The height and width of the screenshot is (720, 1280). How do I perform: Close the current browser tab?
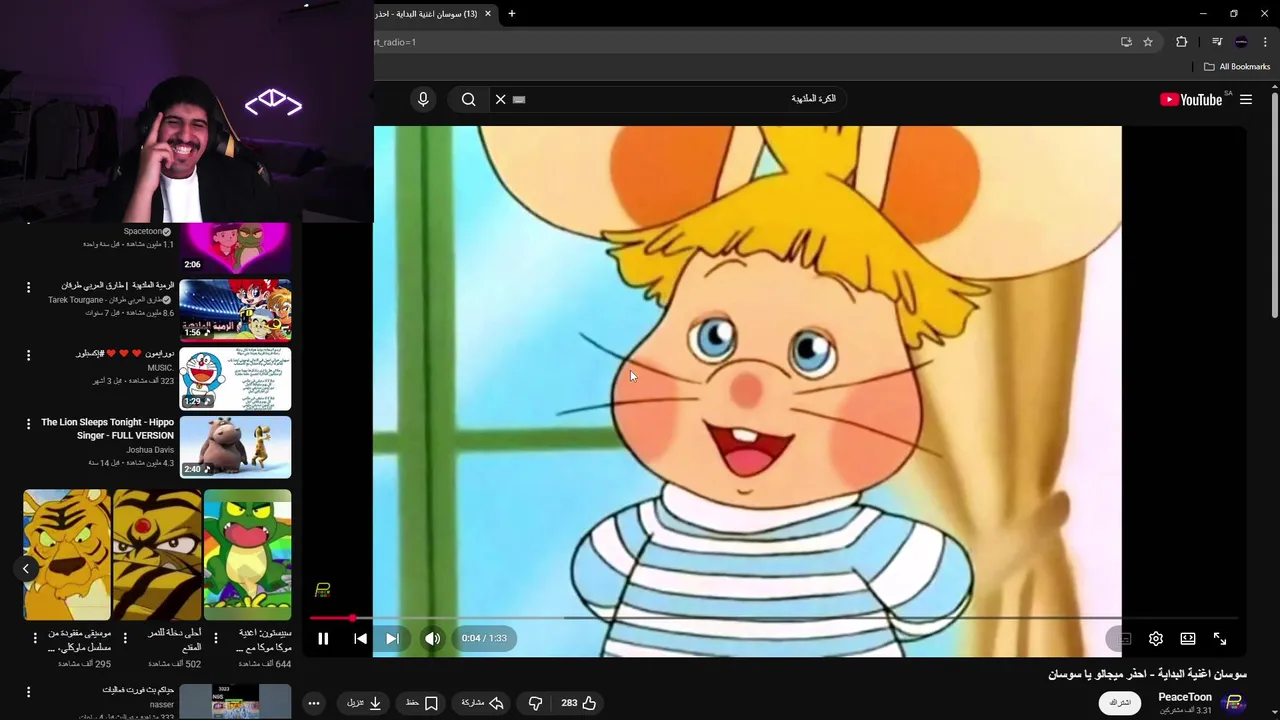click(488, 14)
